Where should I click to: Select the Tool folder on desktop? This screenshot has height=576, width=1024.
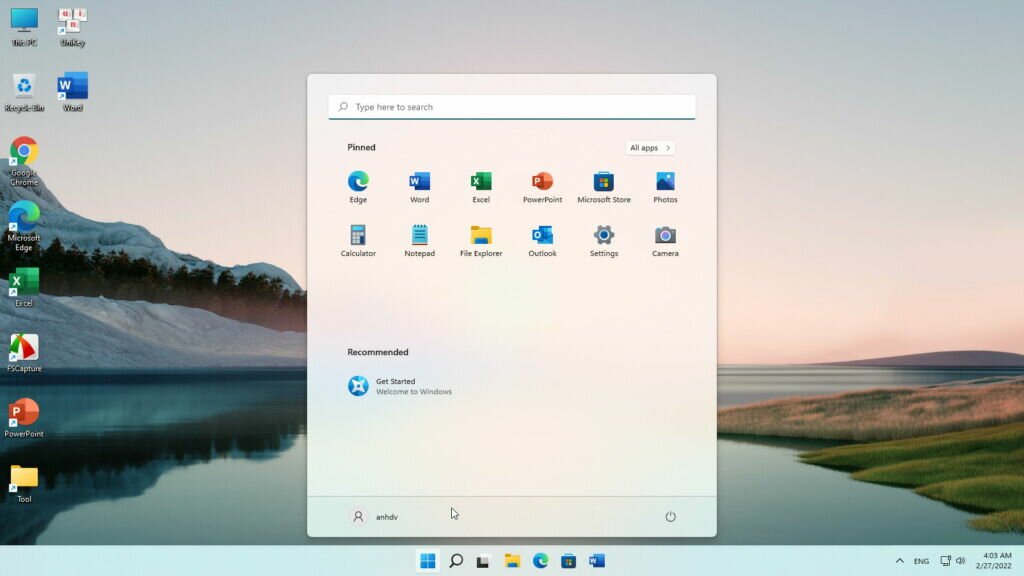coord(24,483)
